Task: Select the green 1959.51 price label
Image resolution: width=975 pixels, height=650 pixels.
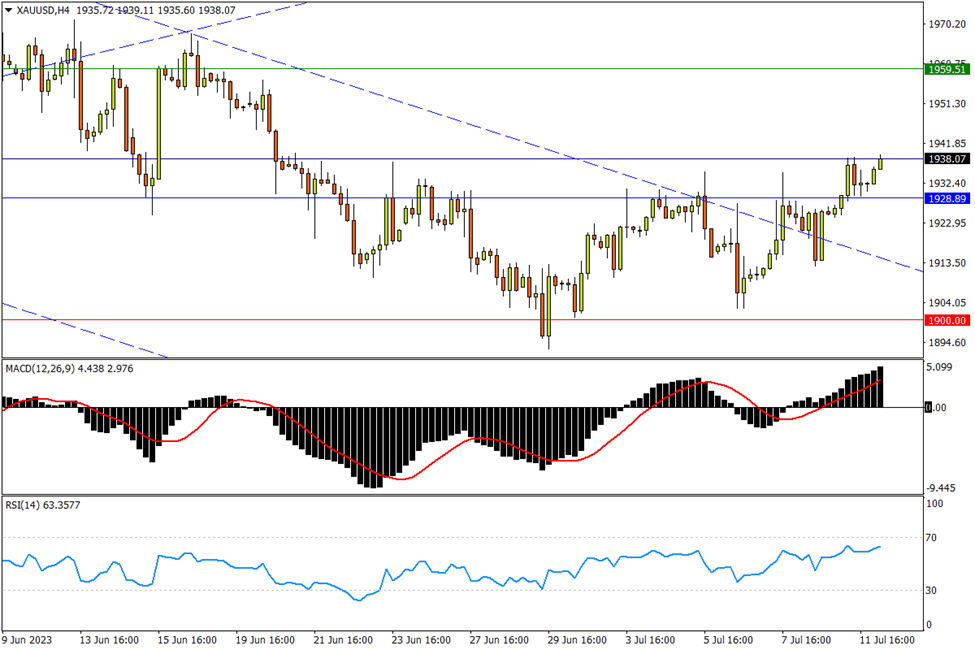Action: pos(946,69)
